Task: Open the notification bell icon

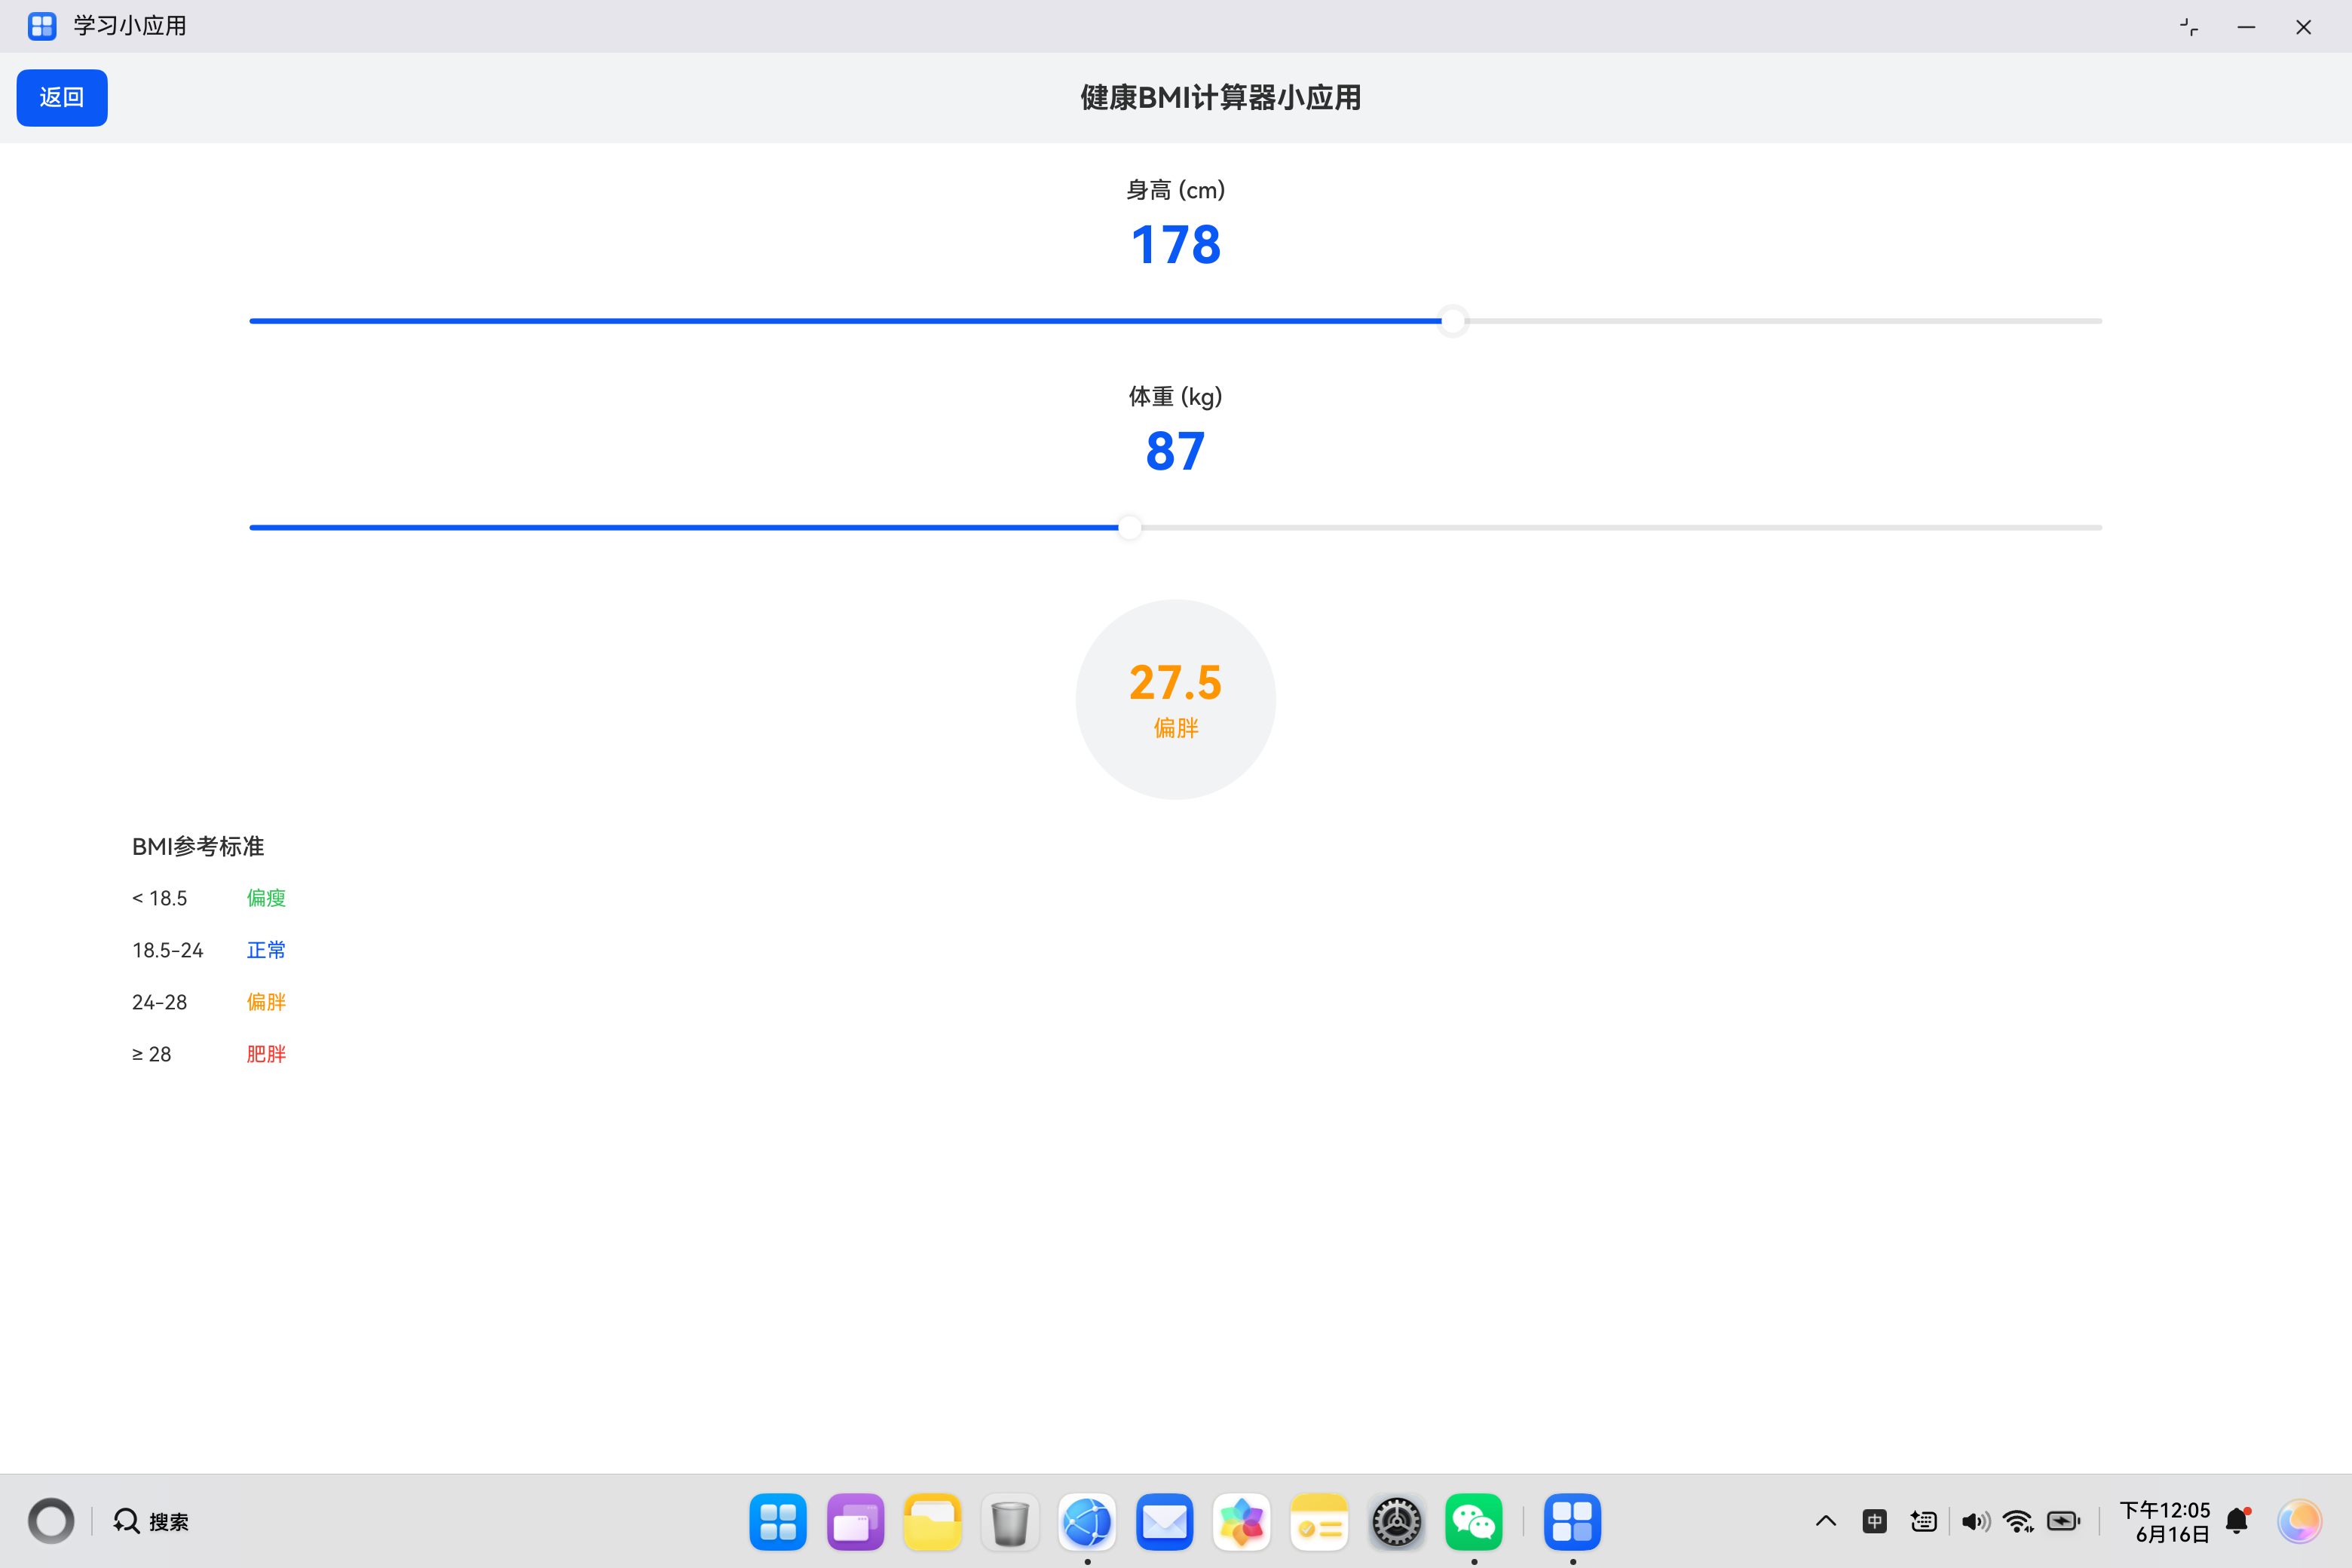Action: coord(2238,1521)
